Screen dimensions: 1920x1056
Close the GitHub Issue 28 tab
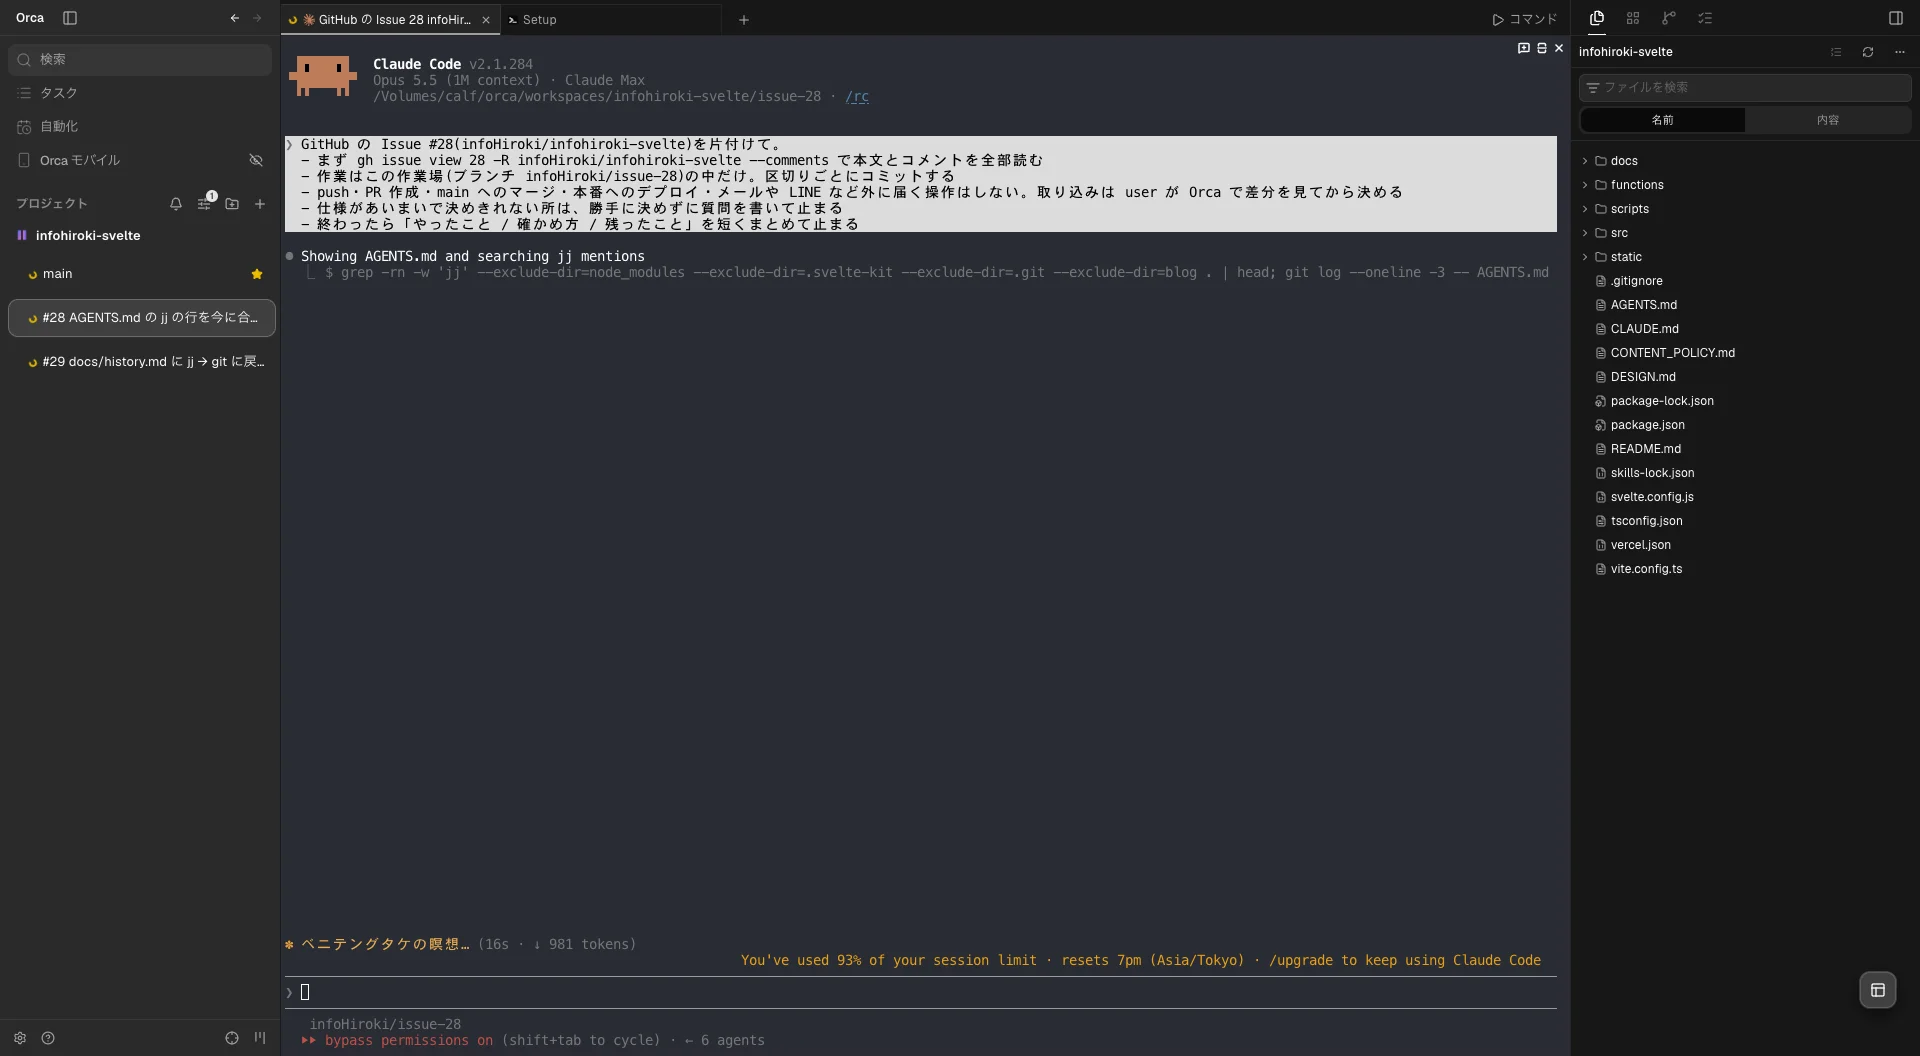coord(486,20)
